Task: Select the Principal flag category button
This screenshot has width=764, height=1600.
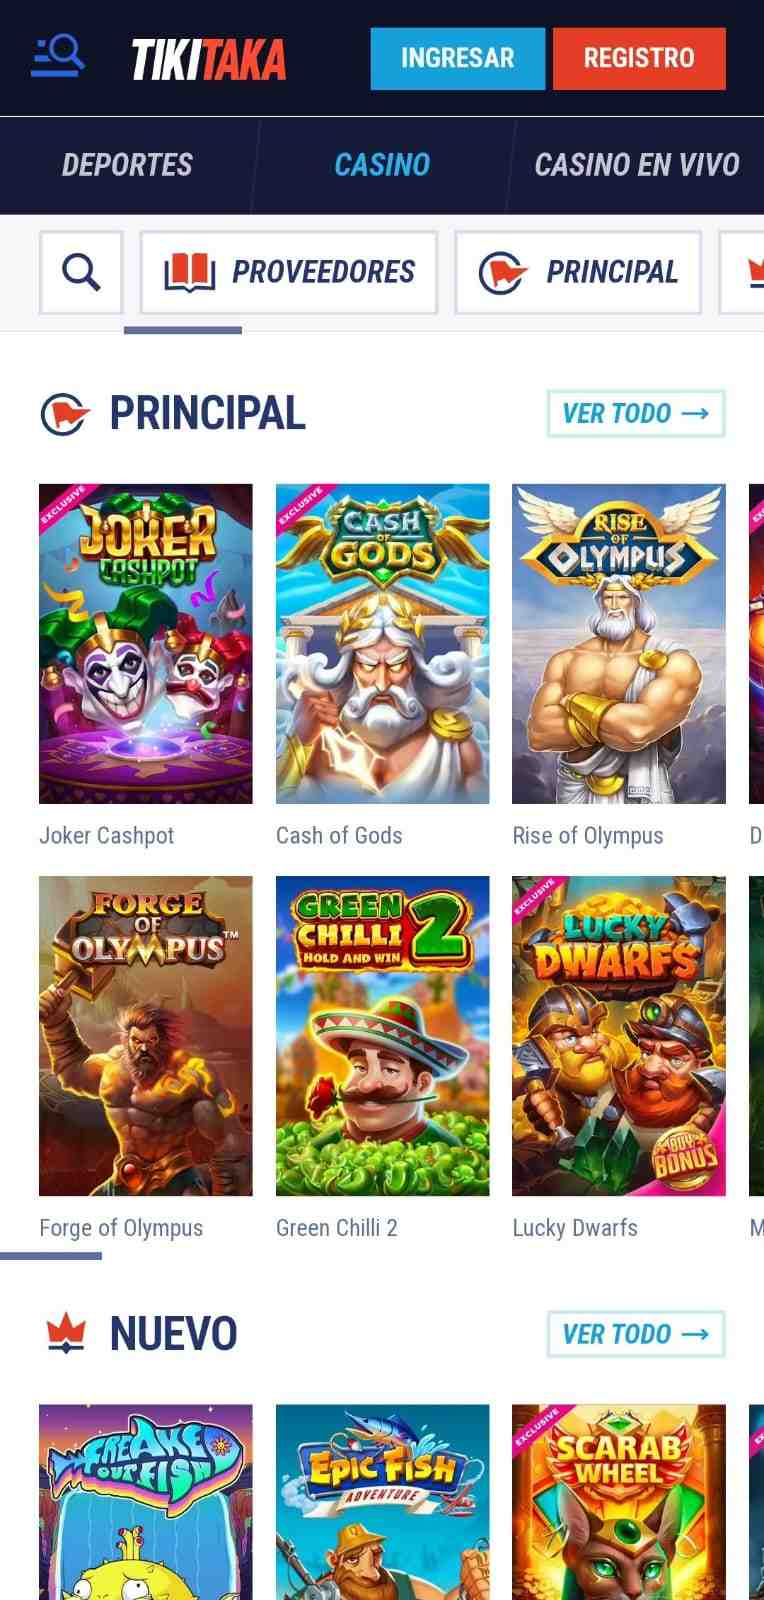Action: click(579, 272)
